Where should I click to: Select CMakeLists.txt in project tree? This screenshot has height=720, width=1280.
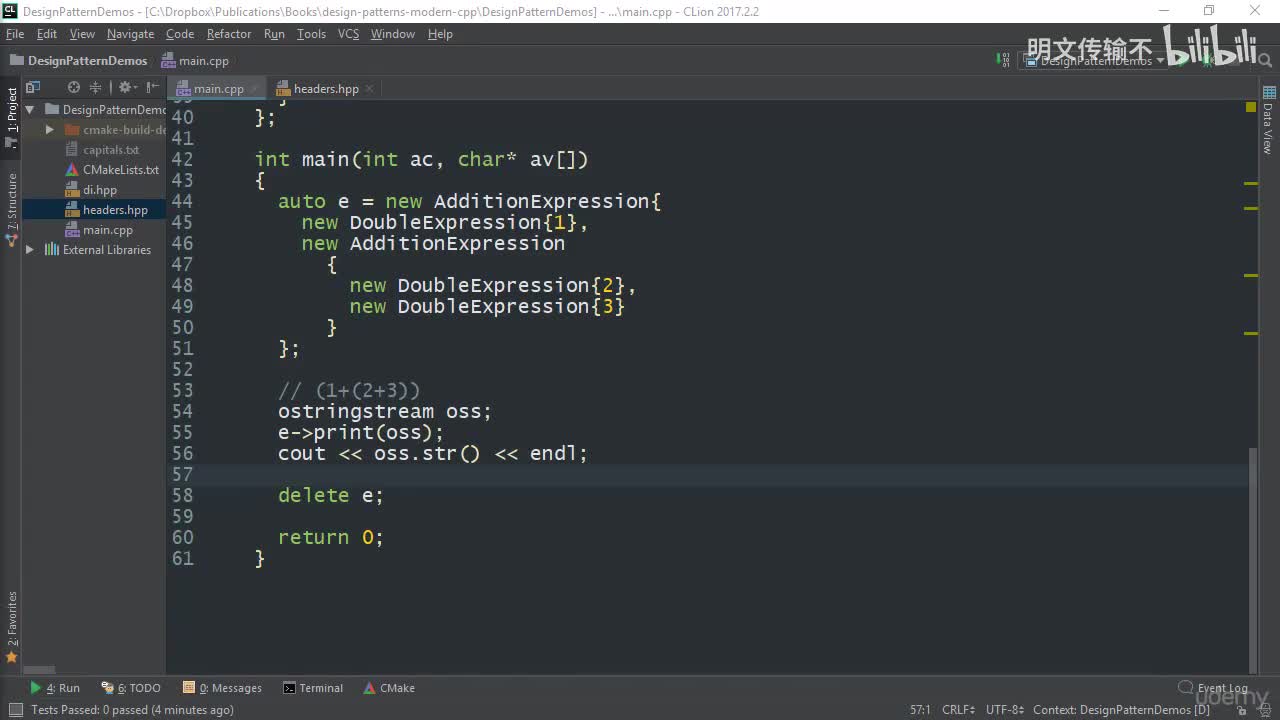(121, 170)
